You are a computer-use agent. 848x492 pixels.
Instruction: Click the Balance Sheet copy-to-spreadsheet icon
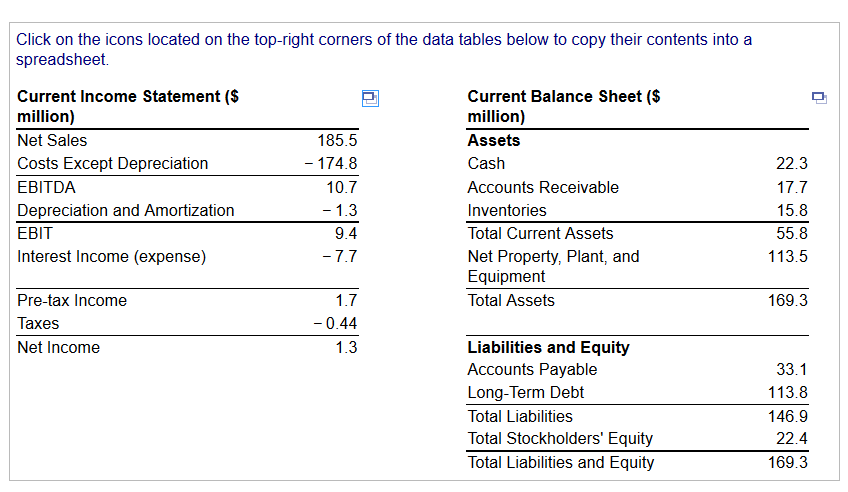[819, 97]
